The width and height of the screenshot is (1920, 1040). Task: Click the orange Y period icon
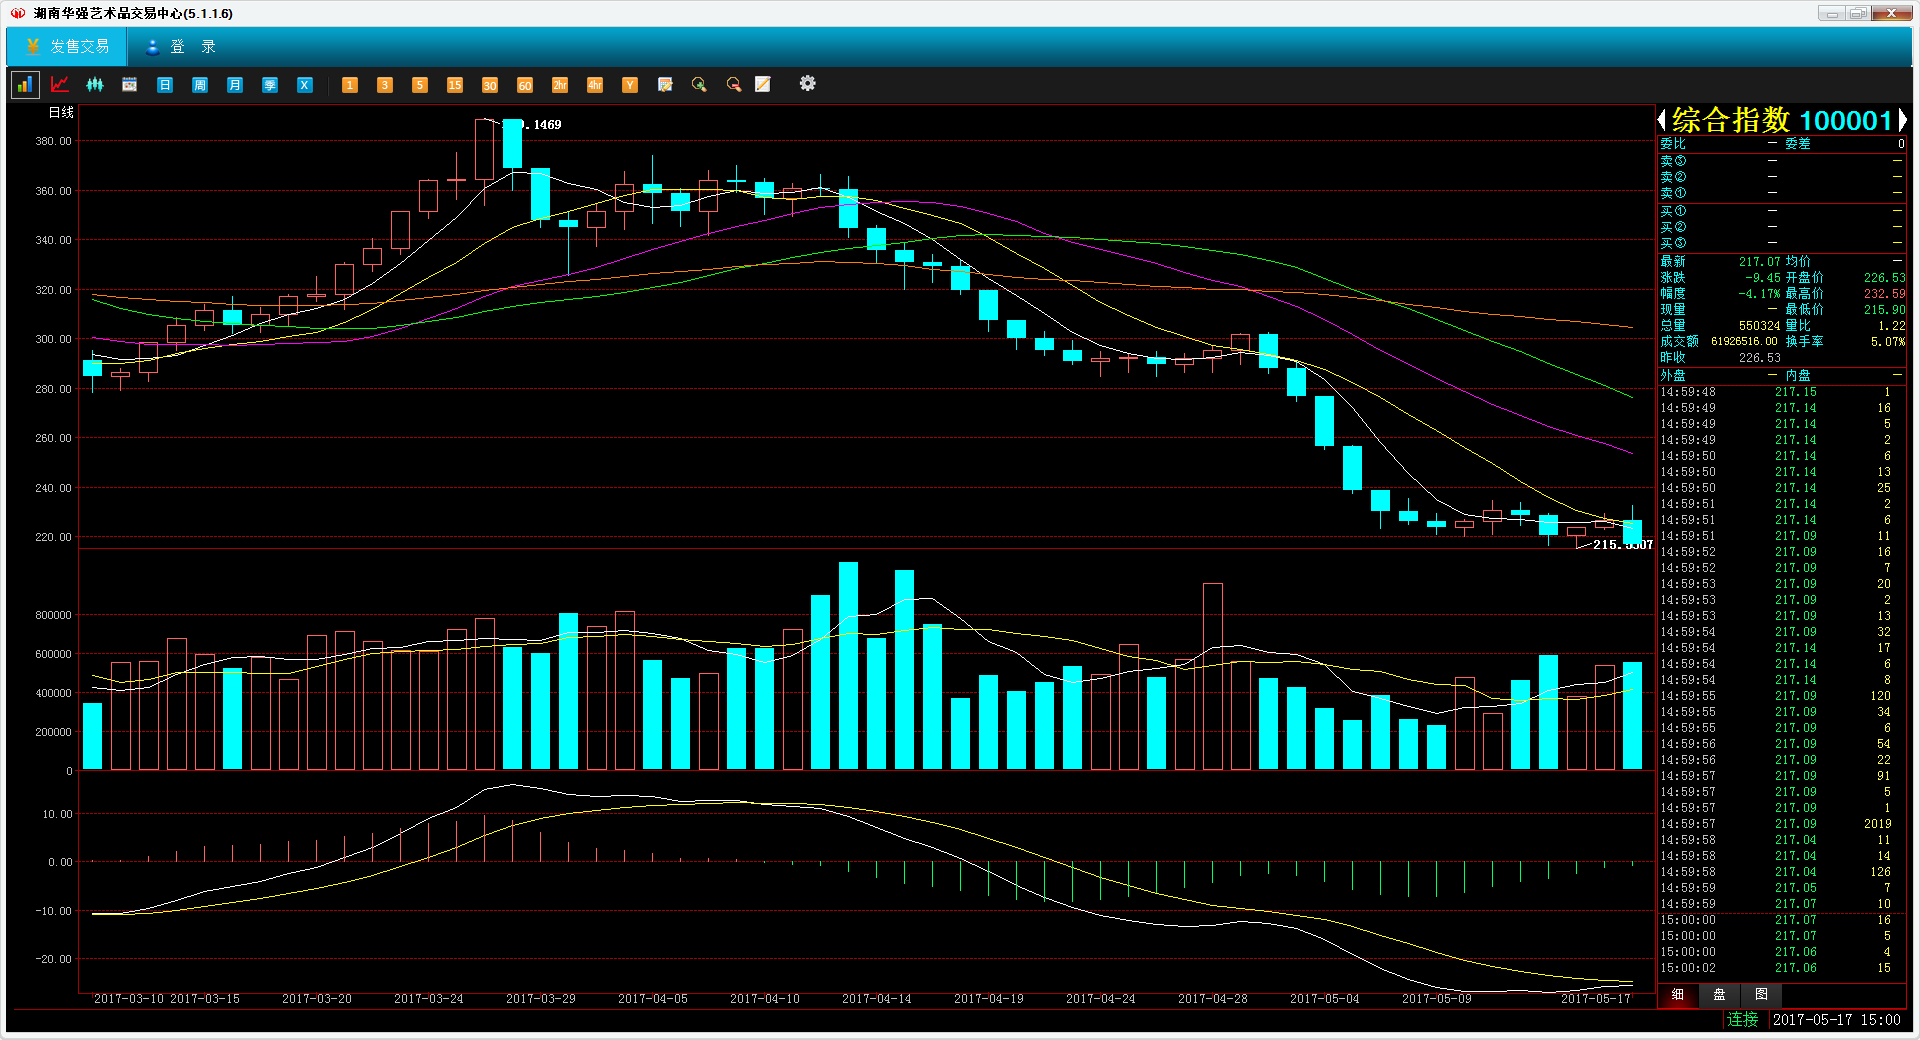[x=630, y=85]
